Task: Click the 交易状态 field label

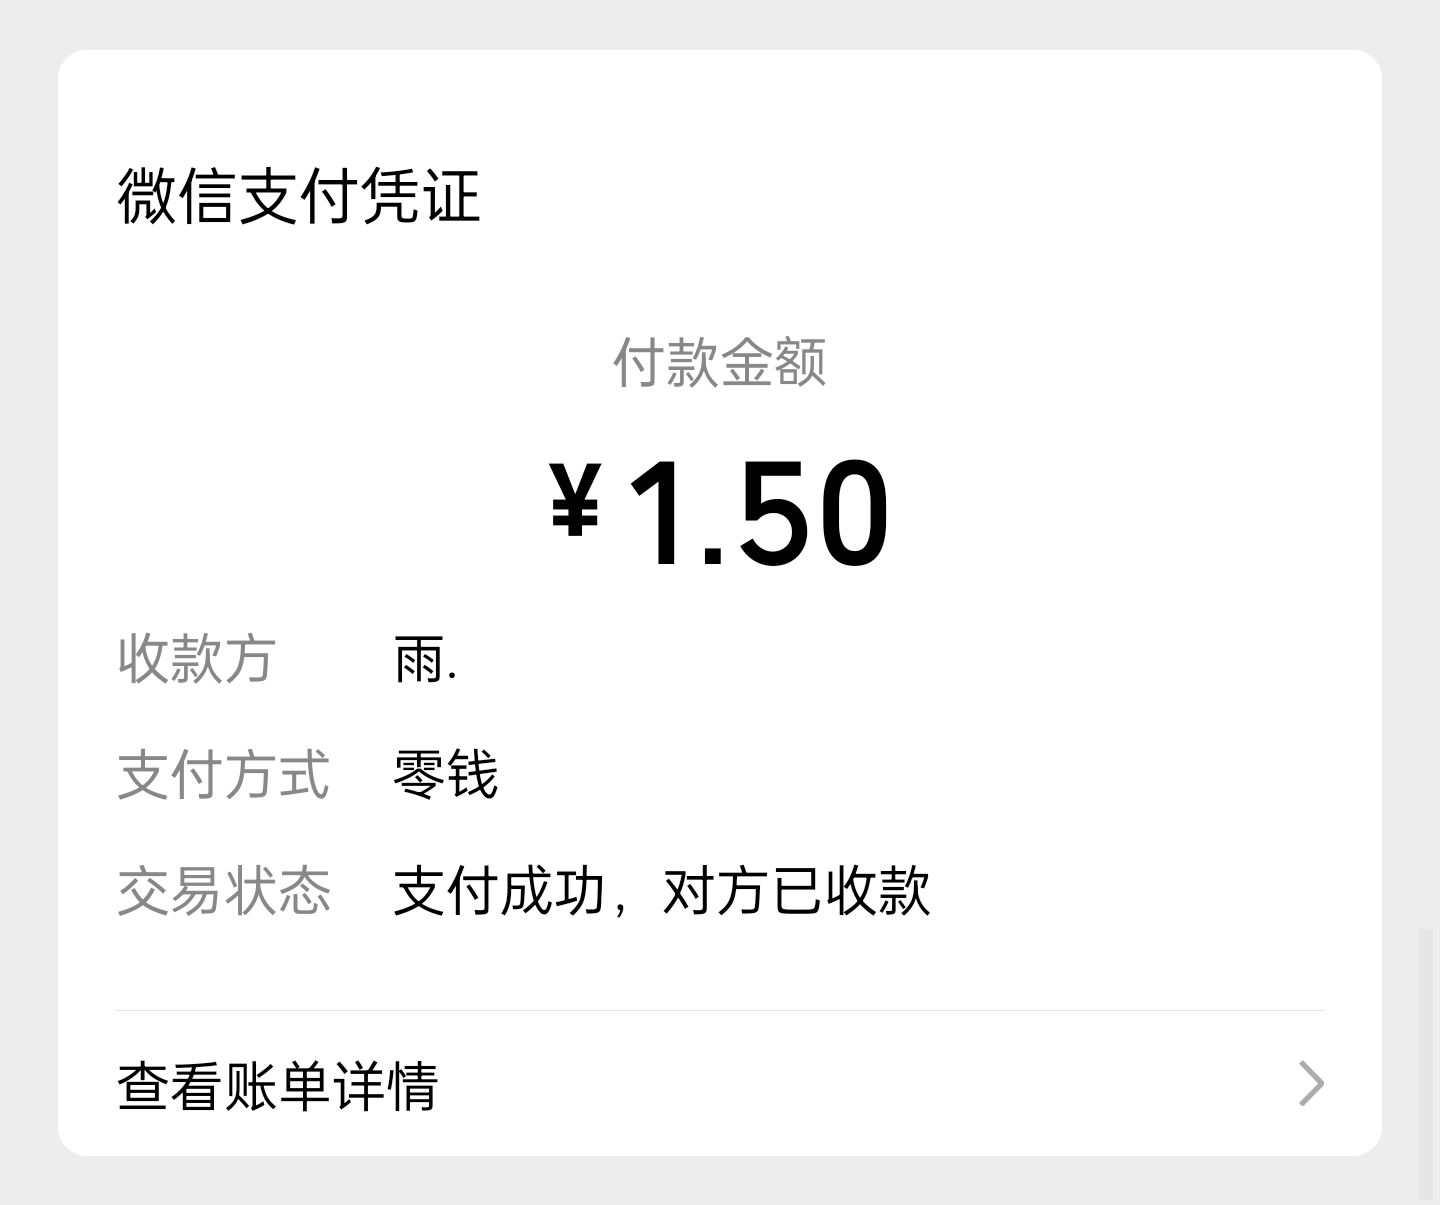Action: coord(223,891)
